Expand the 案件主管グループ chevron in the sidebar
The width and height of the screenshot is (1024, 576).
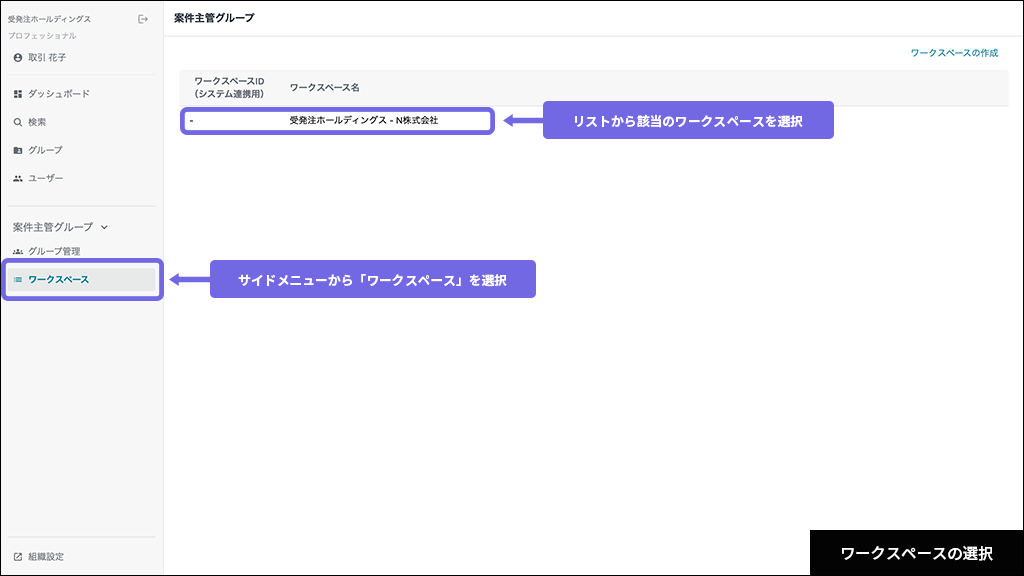pos(104,227)
